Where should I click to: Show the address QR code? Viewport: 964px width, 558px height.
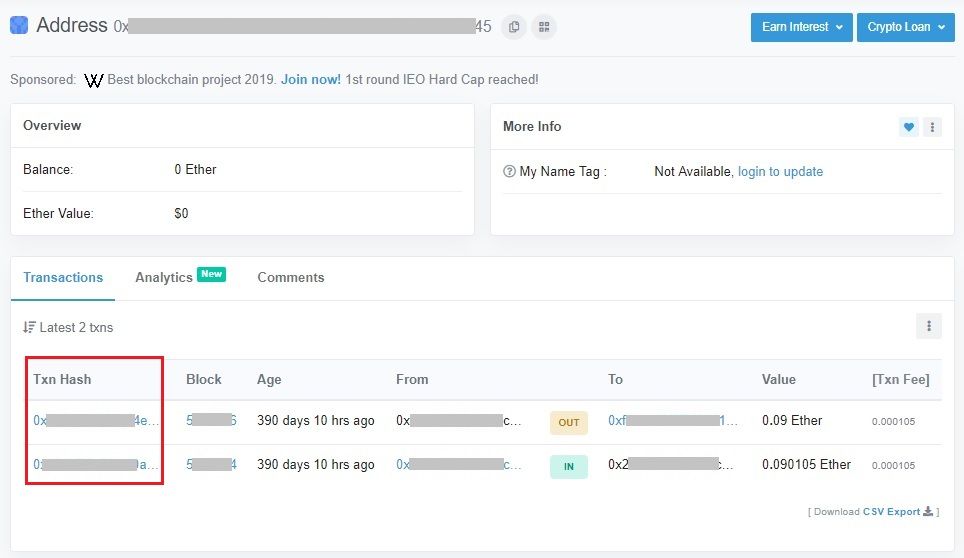point(544,27)
